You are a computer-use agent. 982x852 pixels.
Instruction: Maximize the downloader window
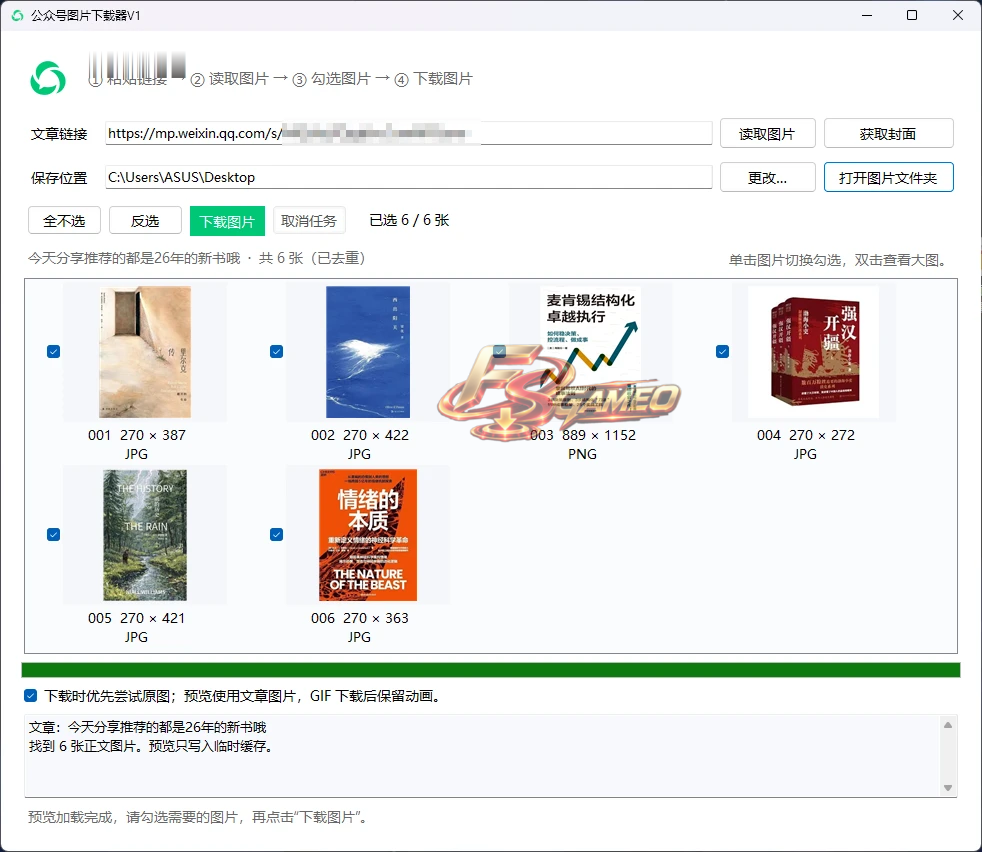pyautogui.click(x=912, y=15)
